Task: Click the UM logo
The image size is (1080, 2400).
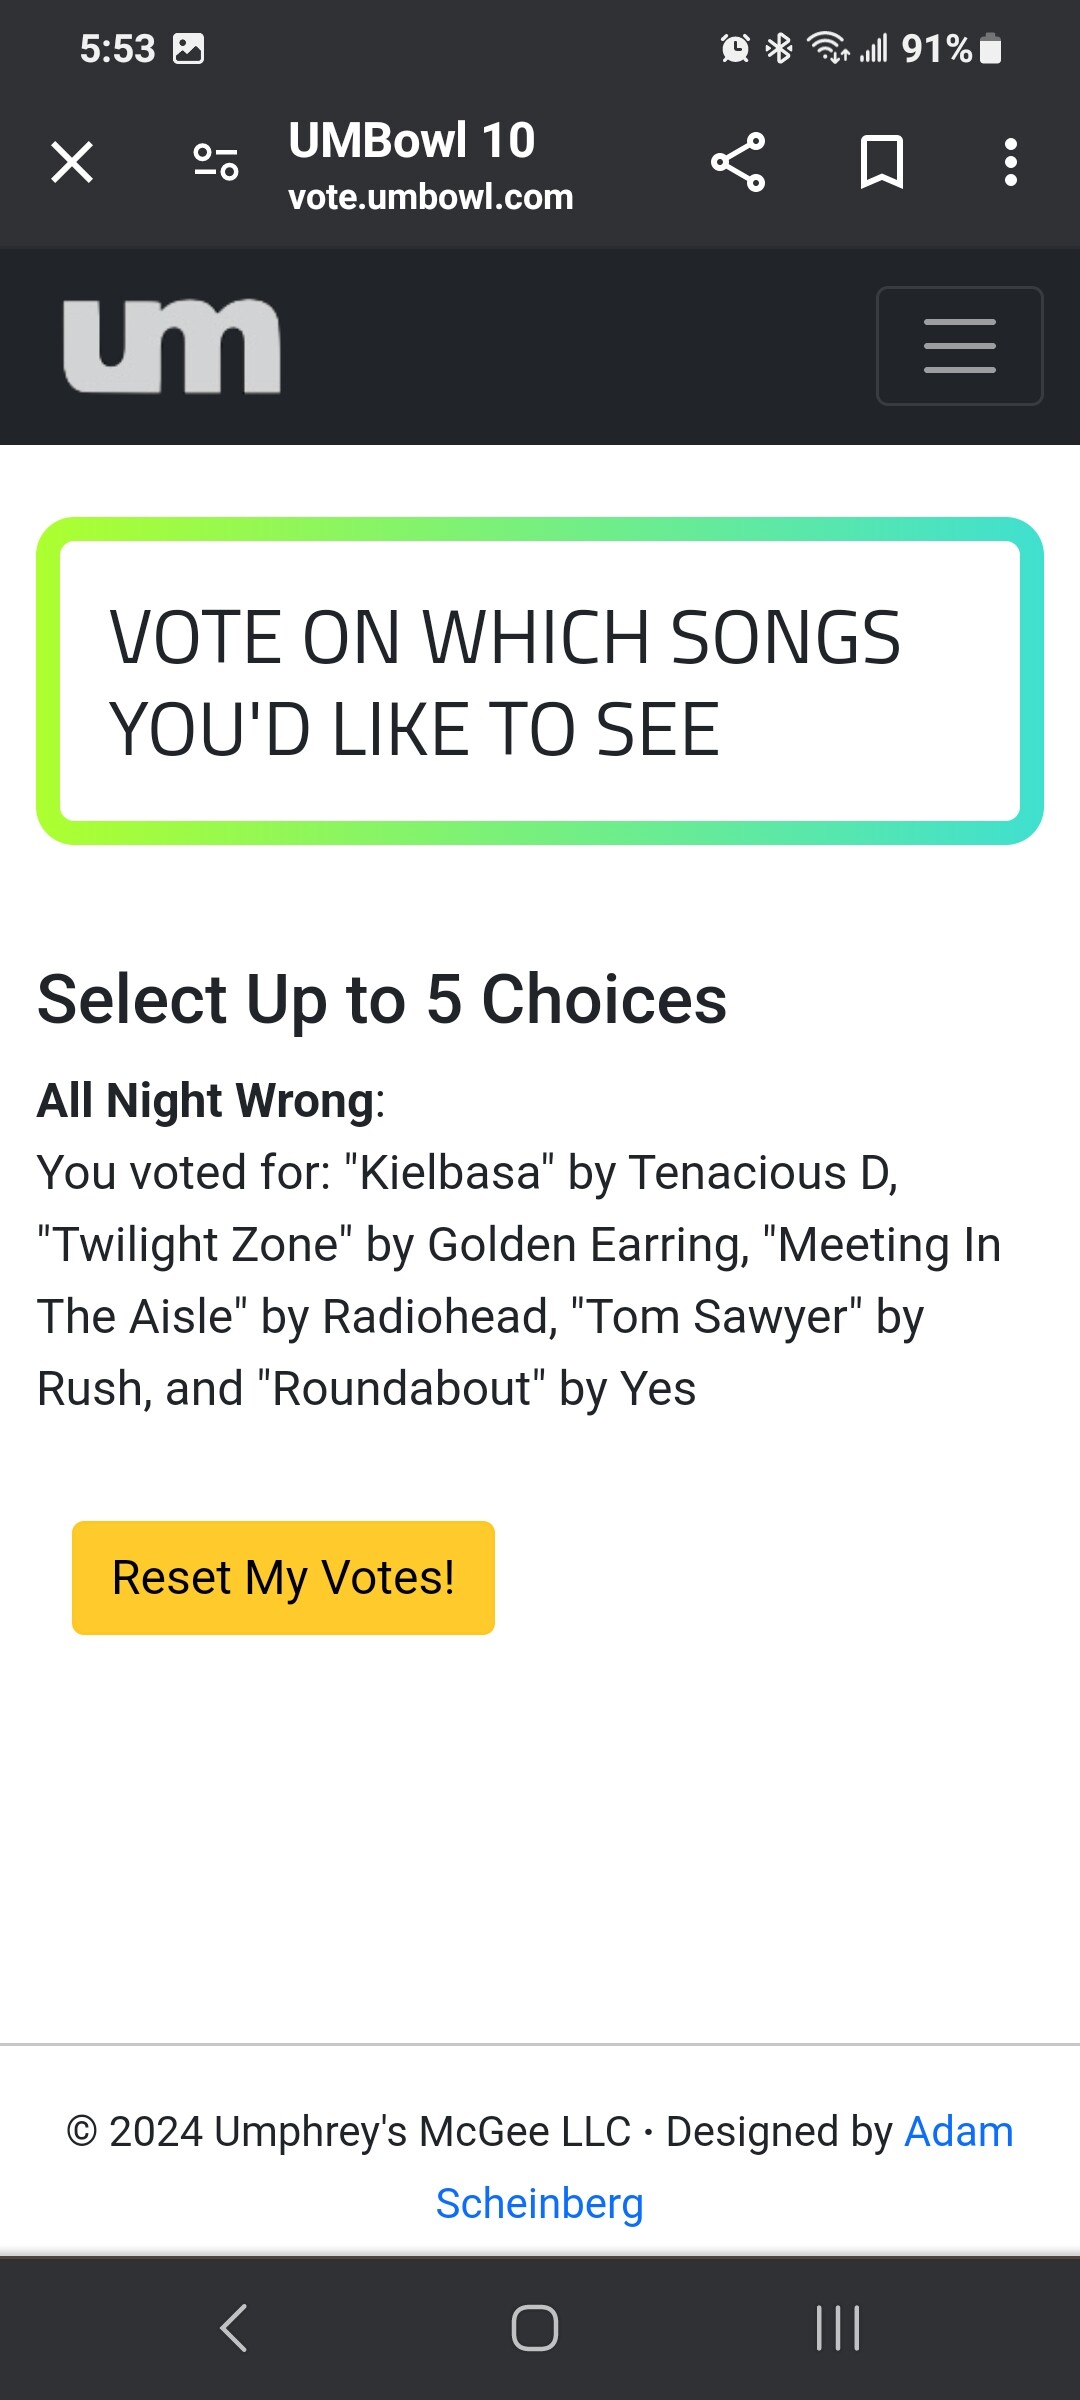Action: coord(172,346)
